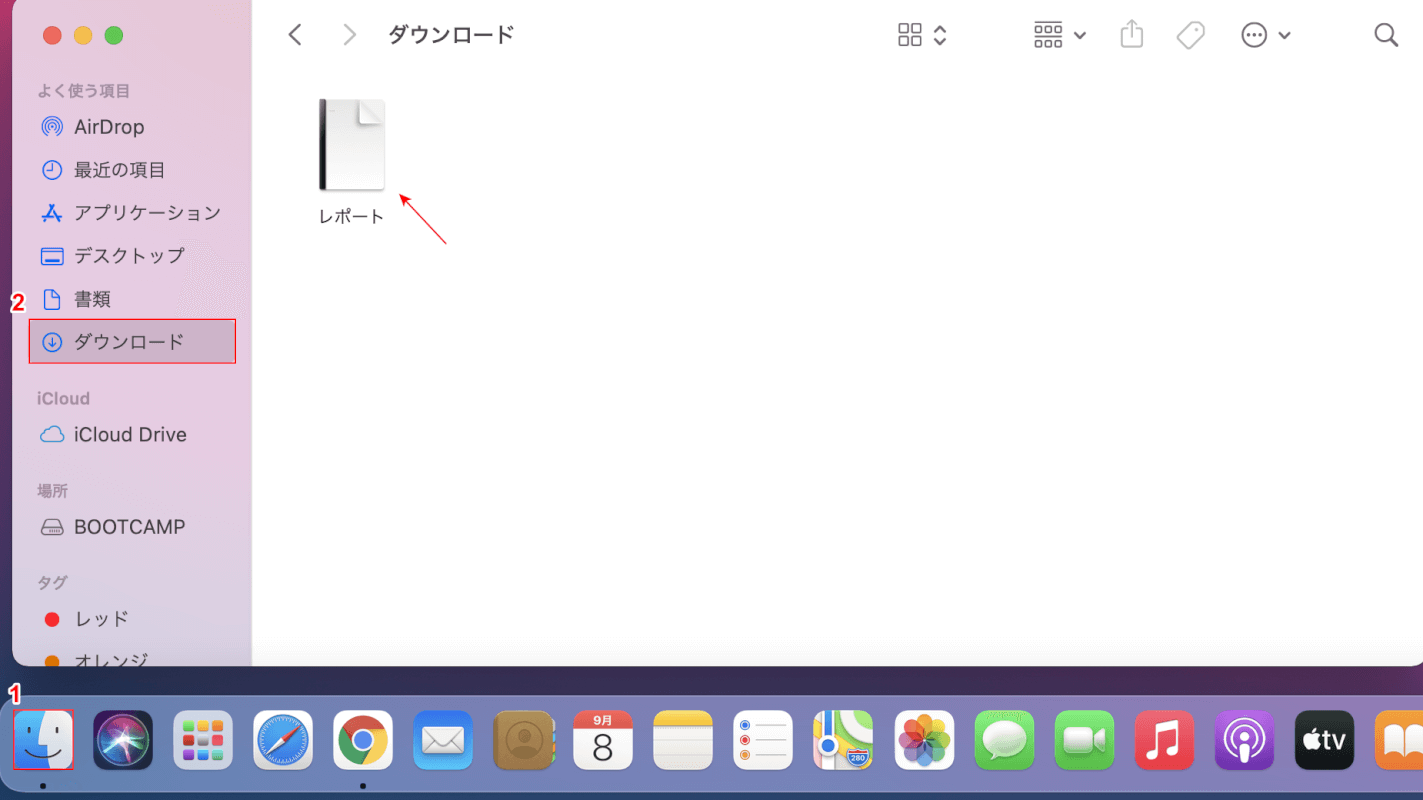Open Notes app in Dock
Image resolution: width=1423 pixels, height=800 pixels.
[x=683, y=740]
